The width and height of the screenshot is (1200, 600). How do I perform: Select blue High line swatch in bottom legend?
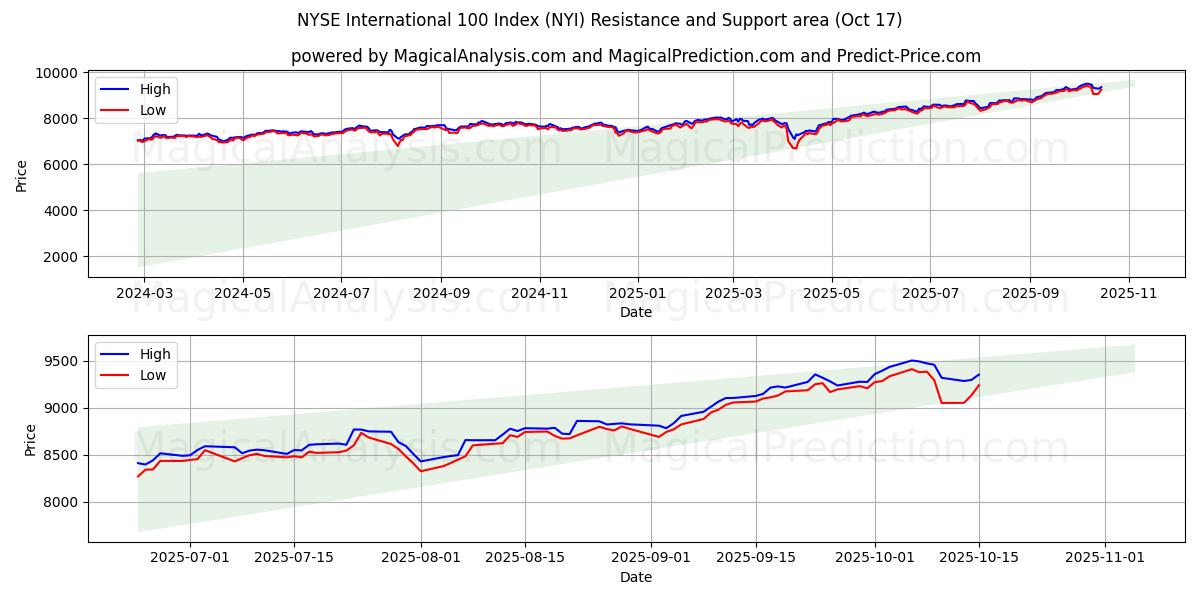click(x=116, y=354)
